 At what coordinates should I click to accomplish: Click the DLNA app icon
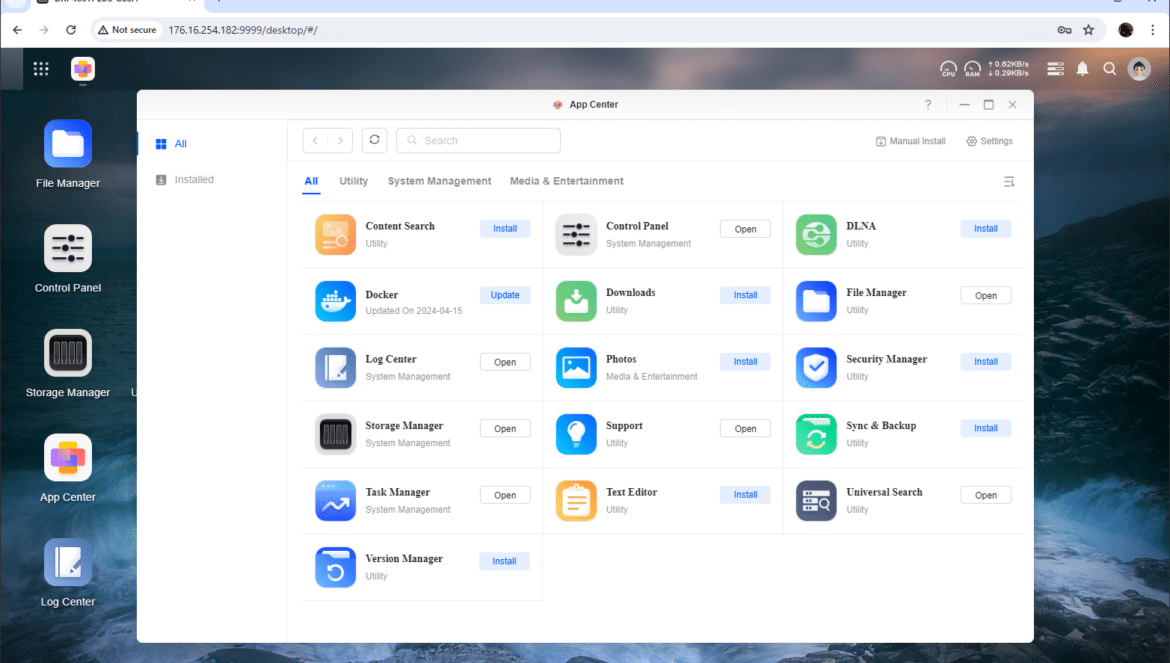click(x=816, y=234)
